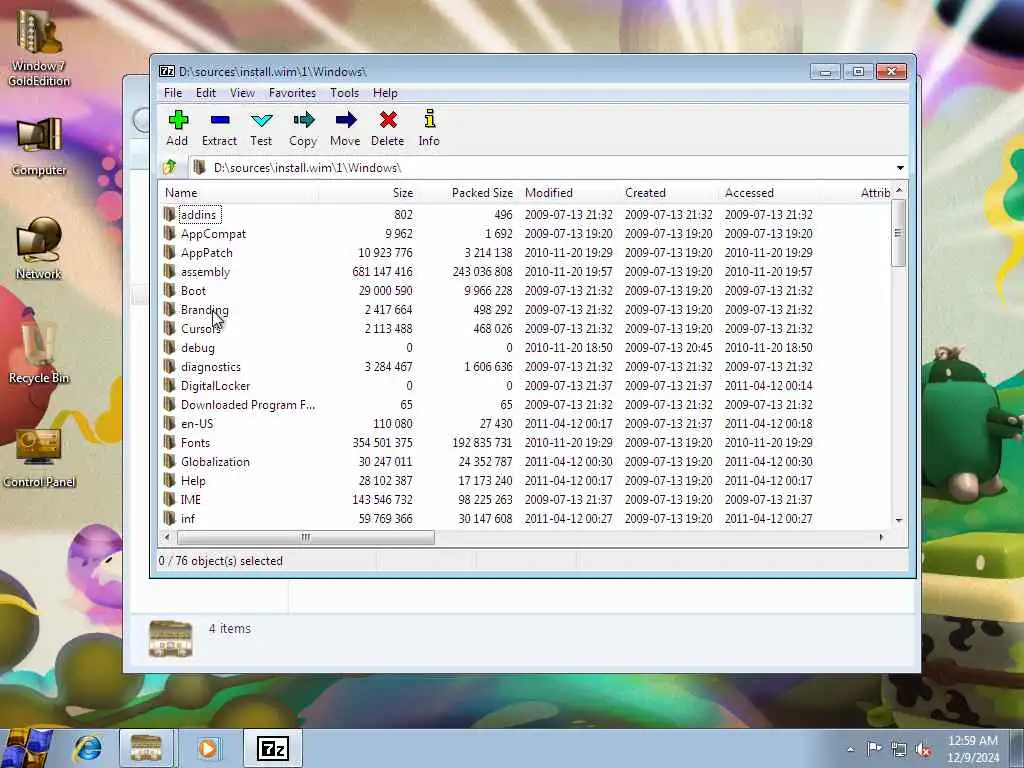Expand the address path dropdown

point(901,168)
